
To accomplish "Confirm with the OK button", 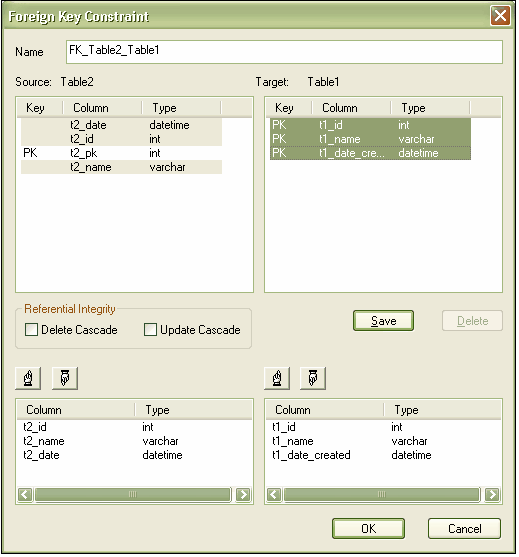I will click(368, 529).
